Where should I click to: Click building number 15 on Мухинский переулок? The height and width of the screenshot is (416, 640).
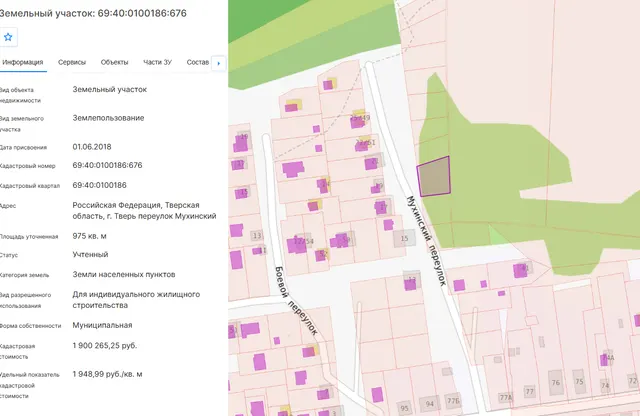point(404,238)
